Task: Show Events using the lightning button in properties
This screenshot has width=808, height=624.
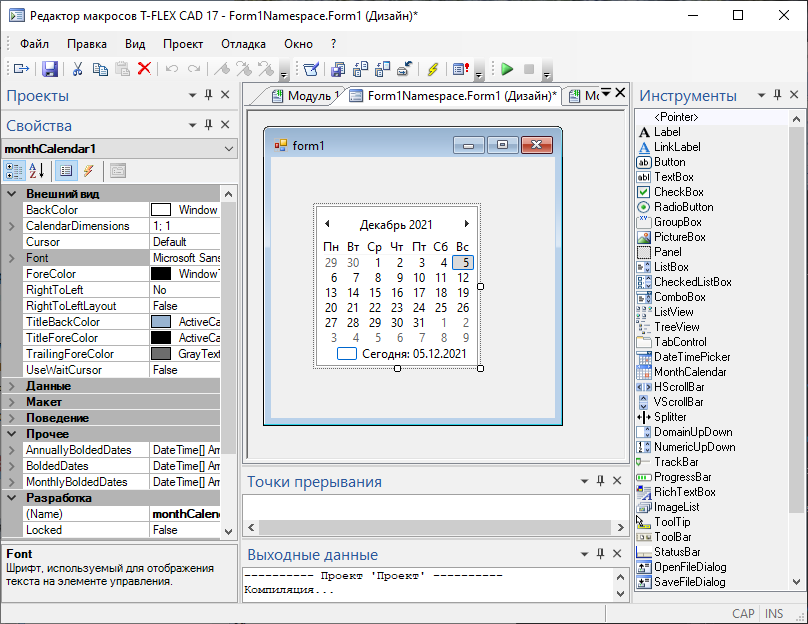Action: click(88, 171)
